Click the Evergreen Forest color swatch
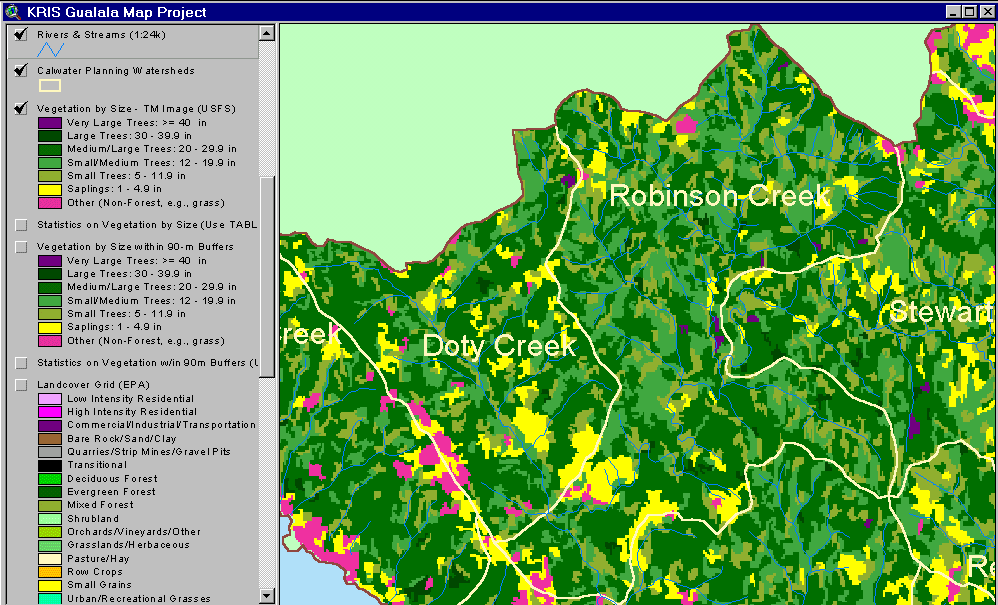The height and width of the screenshot is (605, 998). pyautogui.click(x=50, y=492)
